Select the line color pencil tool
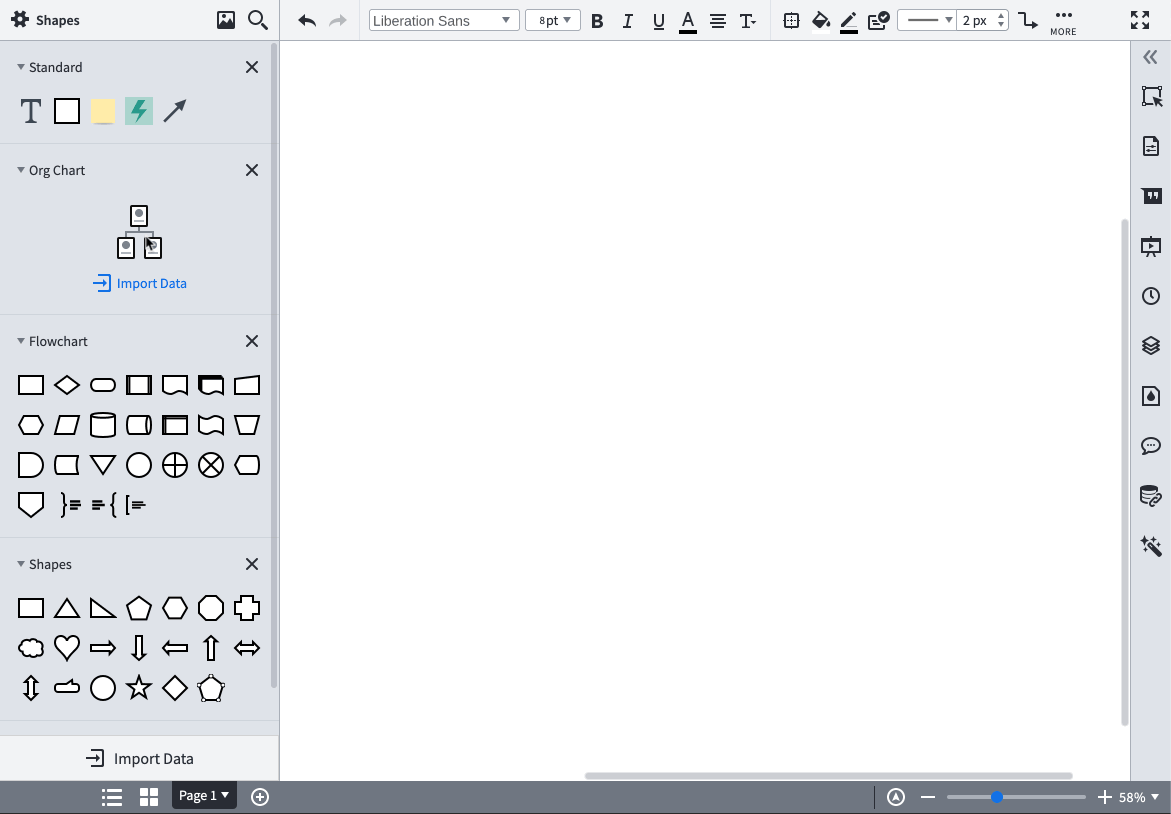 click(x=848, y=20)
